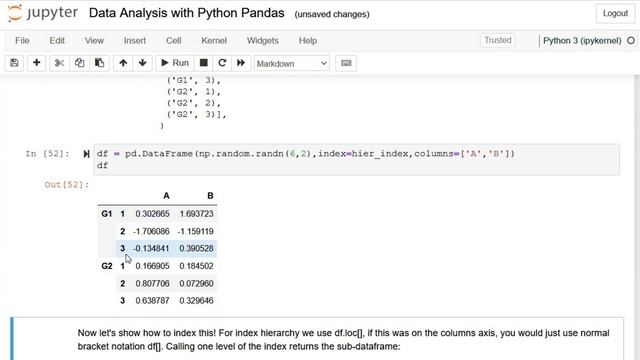This screenshot has width=640, height=360.
Task: Move selected cell down arrow
Action: click(142, 63)
